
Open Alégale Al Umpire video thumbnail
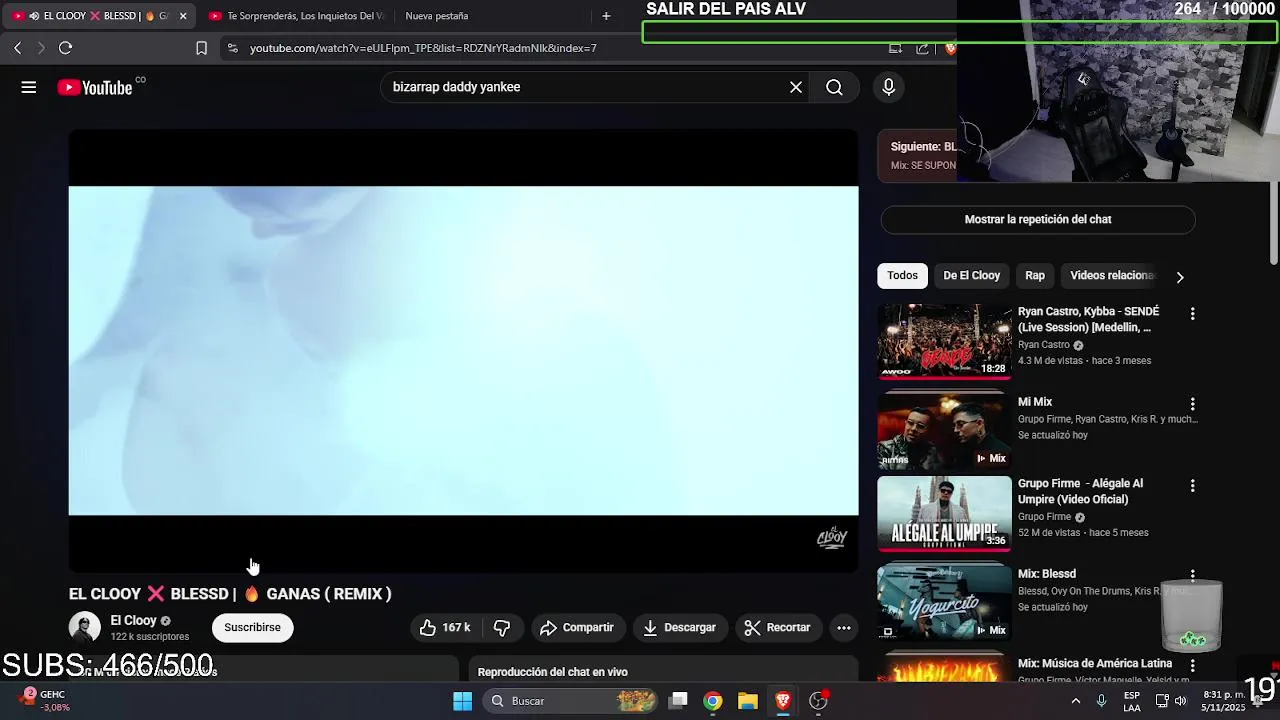tap(944, 513)
